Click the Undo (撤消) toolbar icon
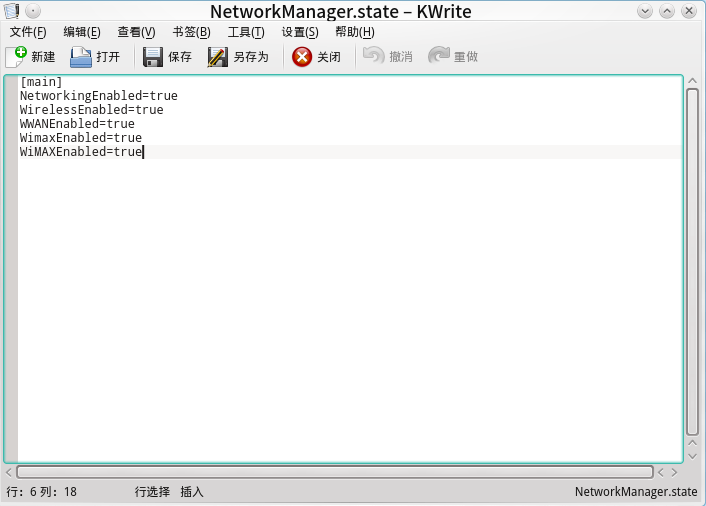The image size is (706, 506). click(x=373, y=56)
